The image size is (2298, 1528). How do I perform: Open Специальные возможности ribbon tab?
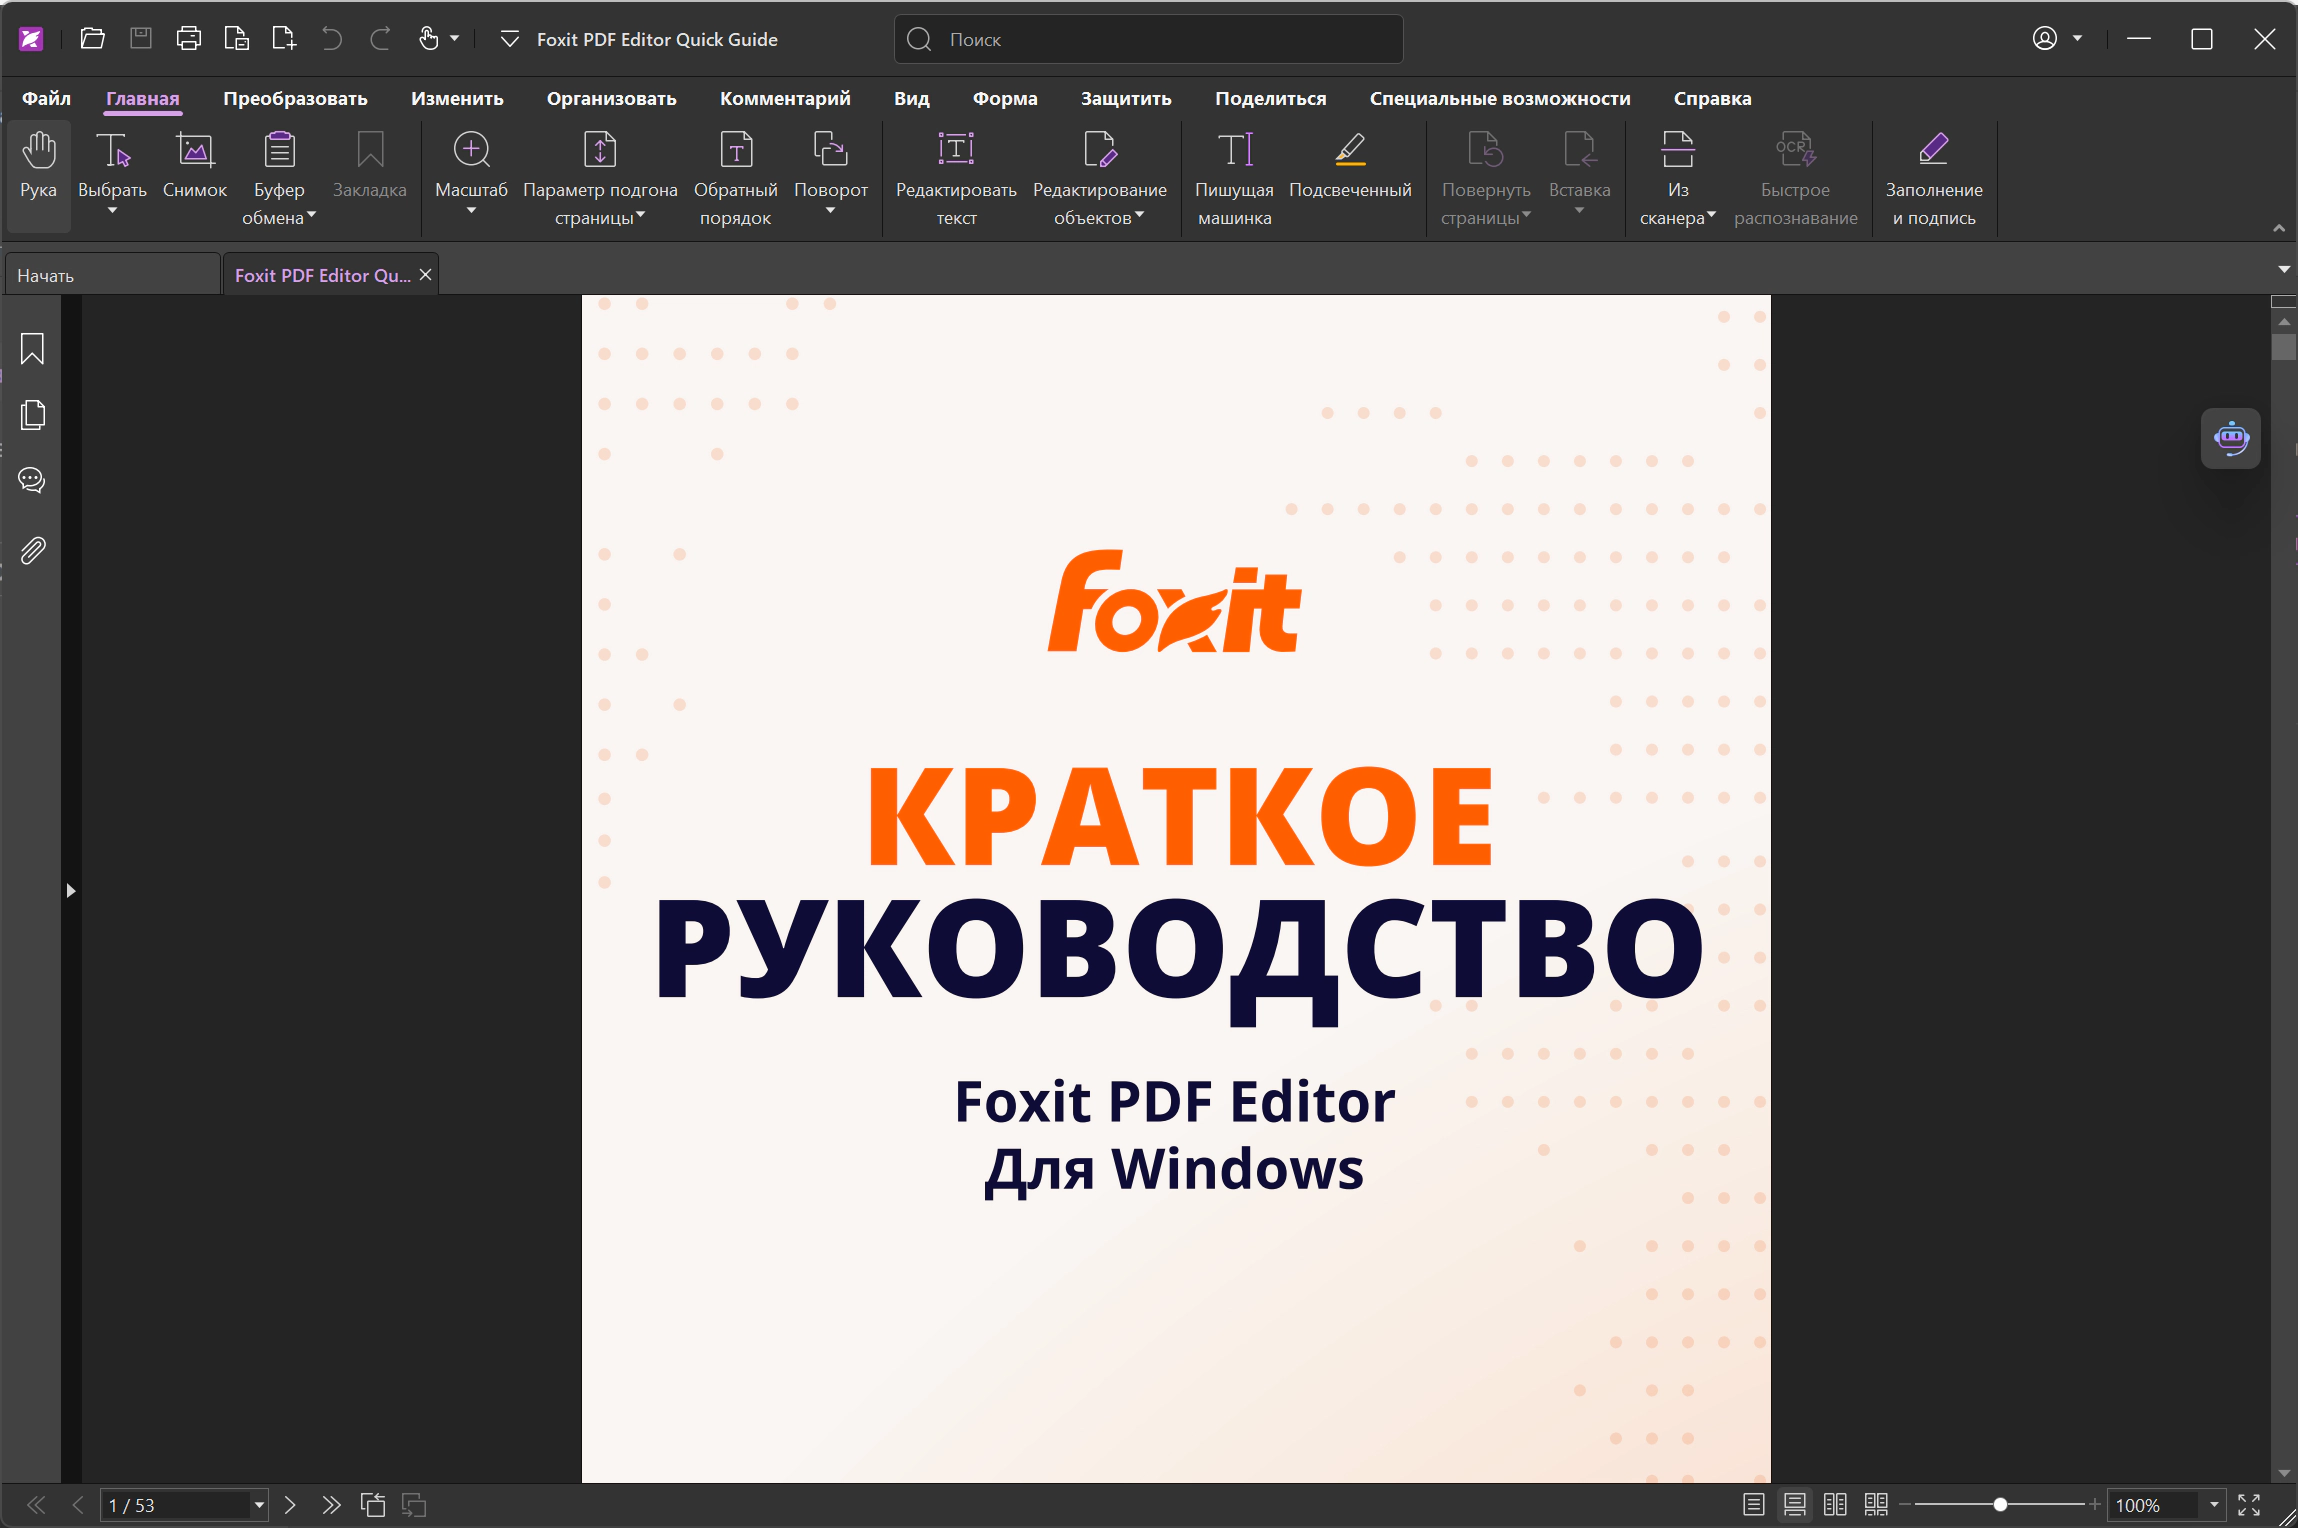tap(1500, 98)
